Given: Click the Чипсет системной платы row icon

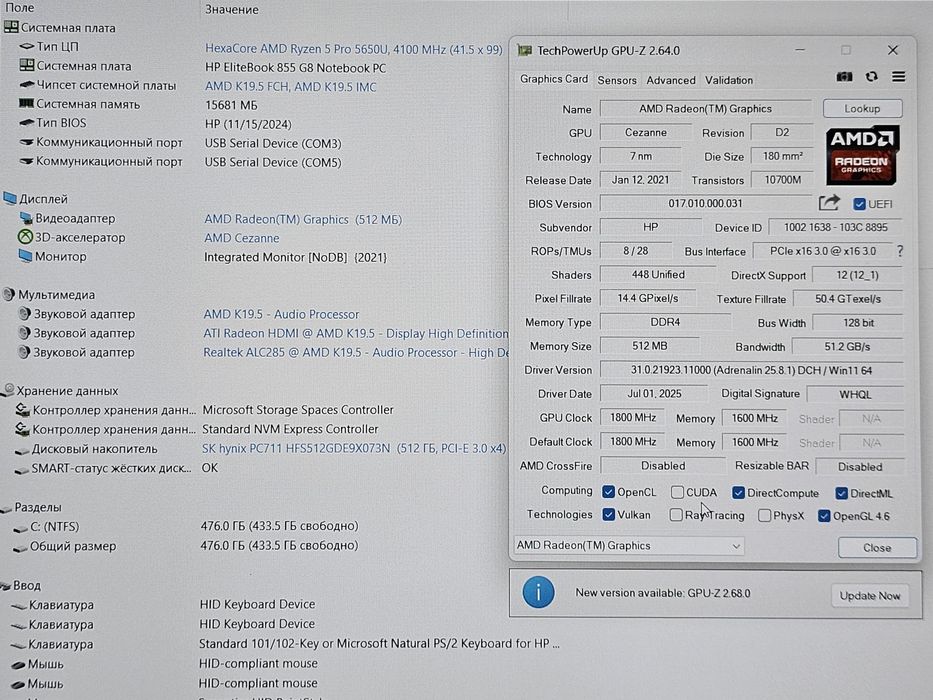Looking at the screenshot, I should (x=27, y=85).
